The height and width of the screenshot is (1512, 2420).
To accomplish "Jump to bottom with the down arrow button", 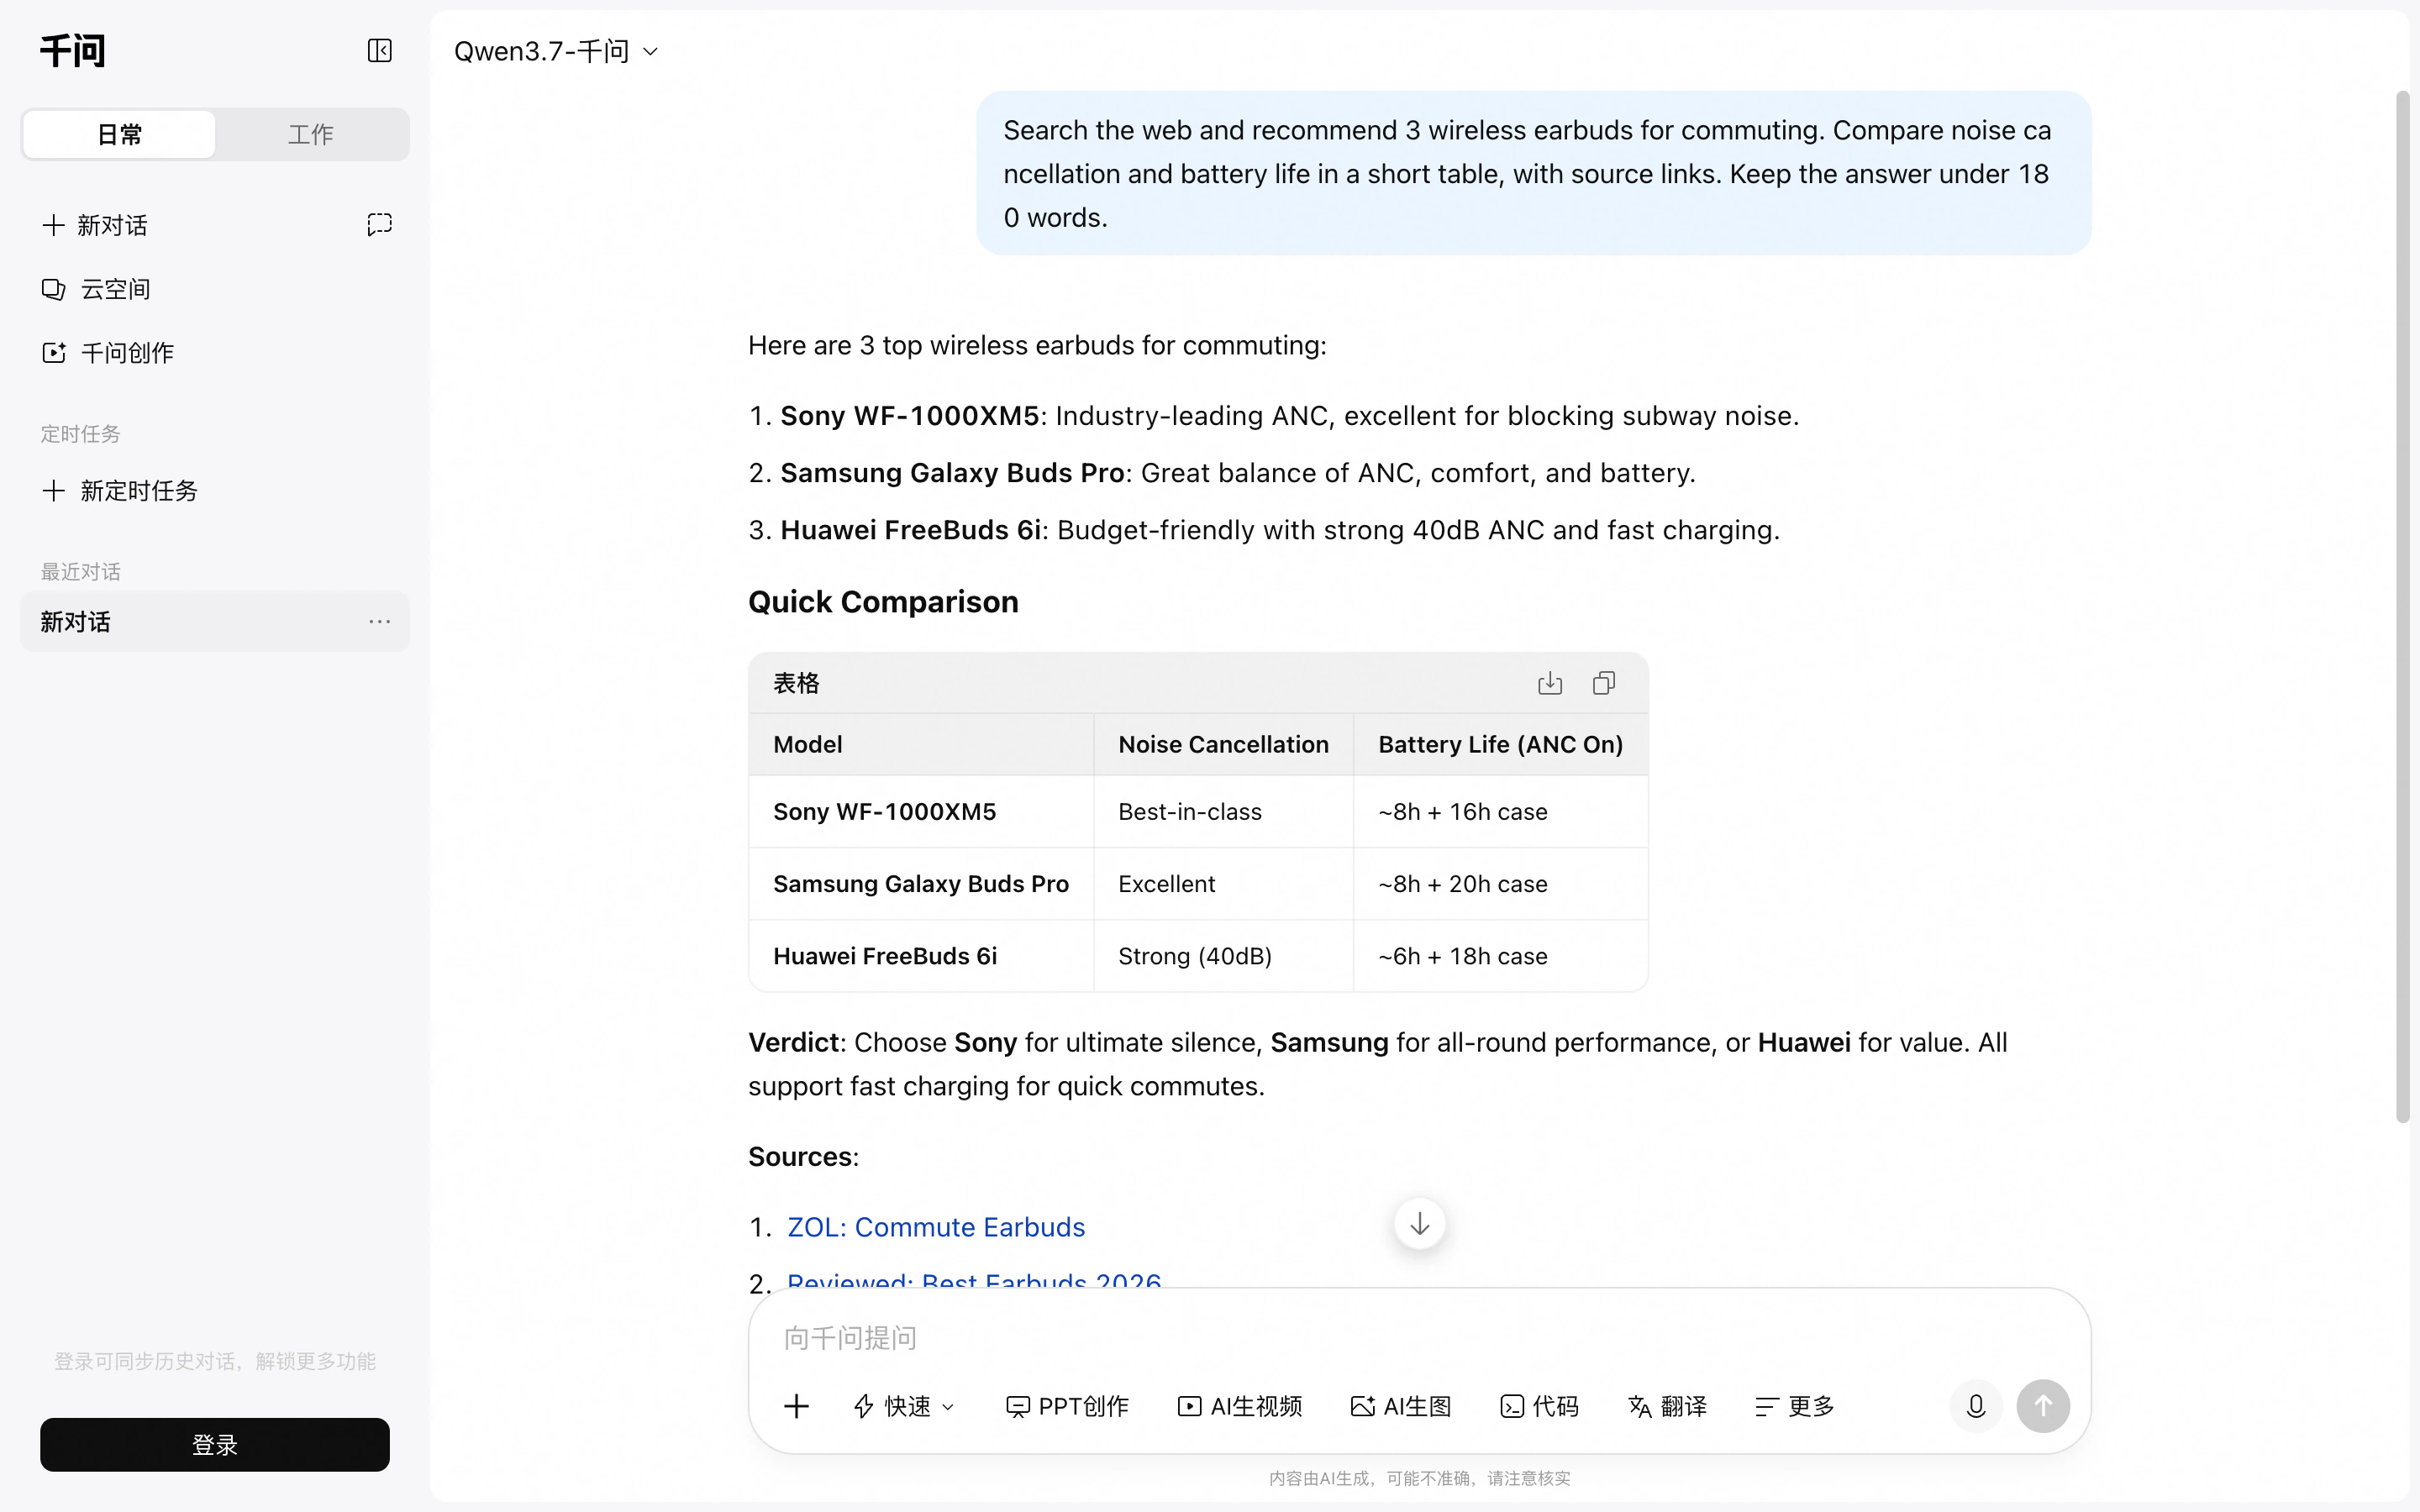I will coord(1419,1224).
